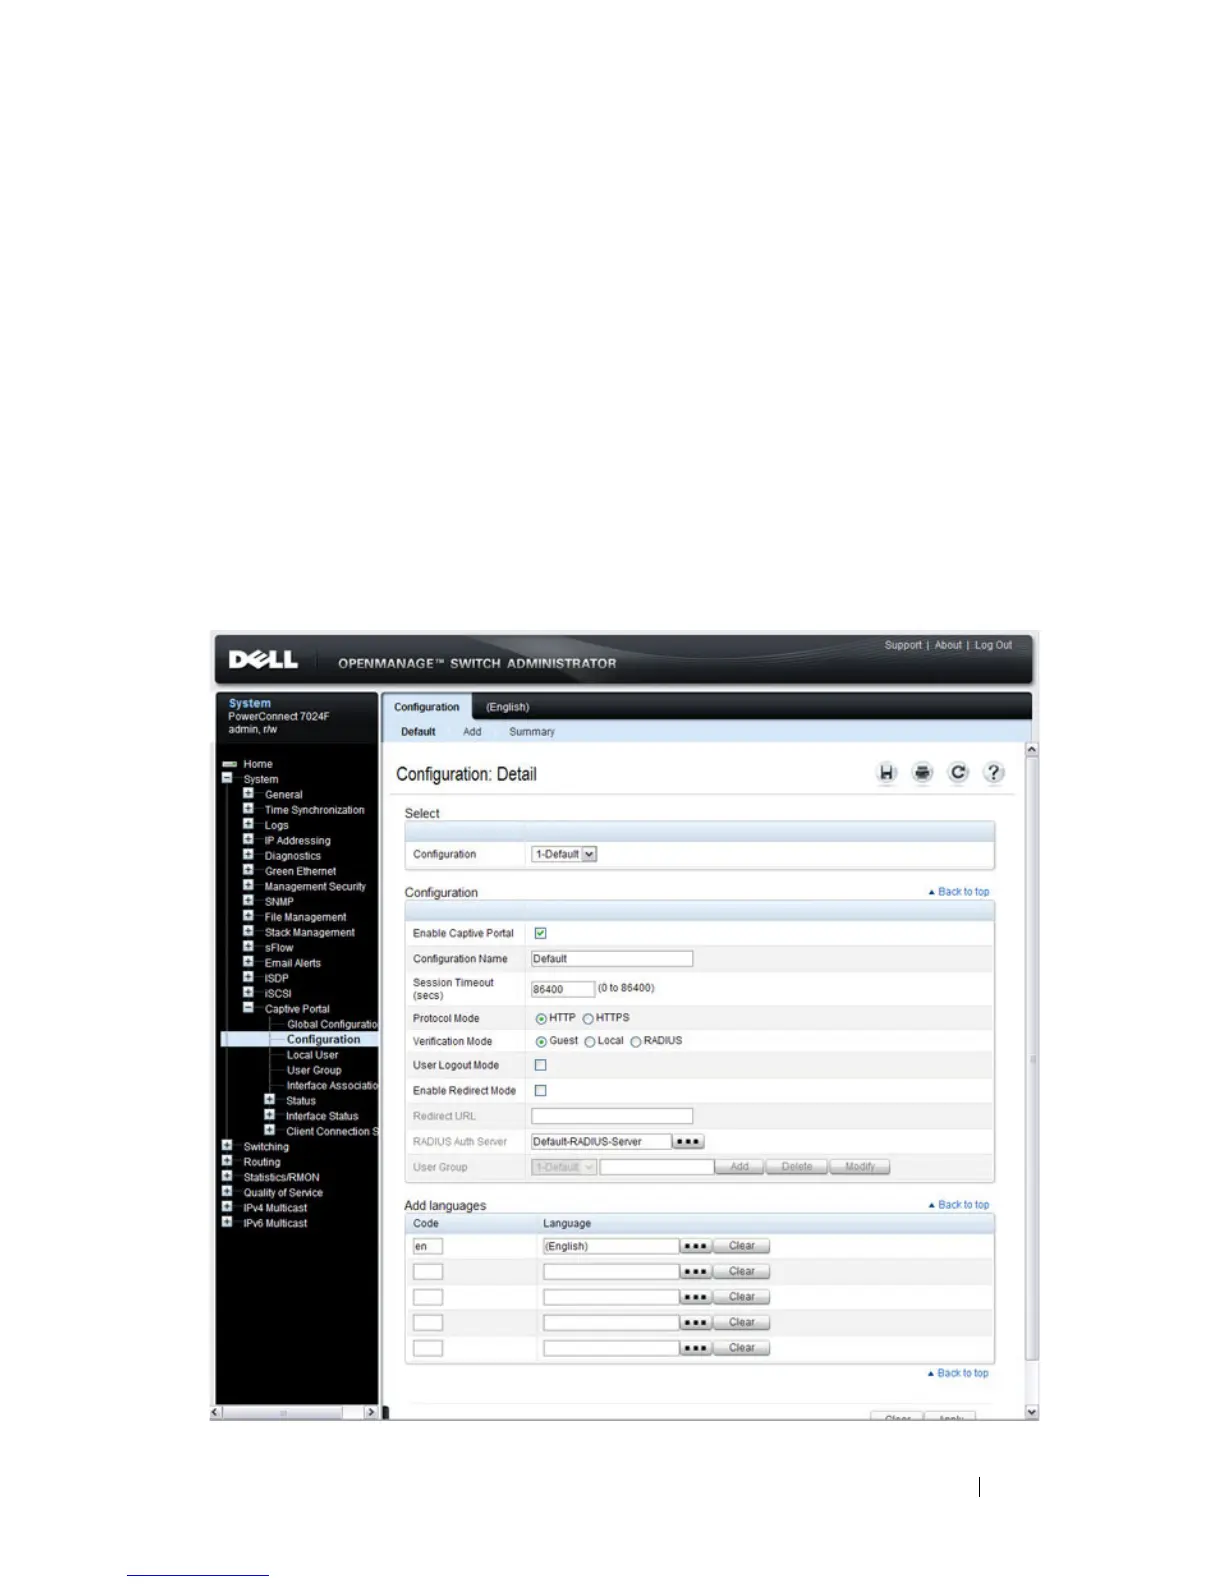Viewport: 1224px width, 1584px height.
Task: Open the Configuration 1-Default dropdown
Action: (564, 854)
